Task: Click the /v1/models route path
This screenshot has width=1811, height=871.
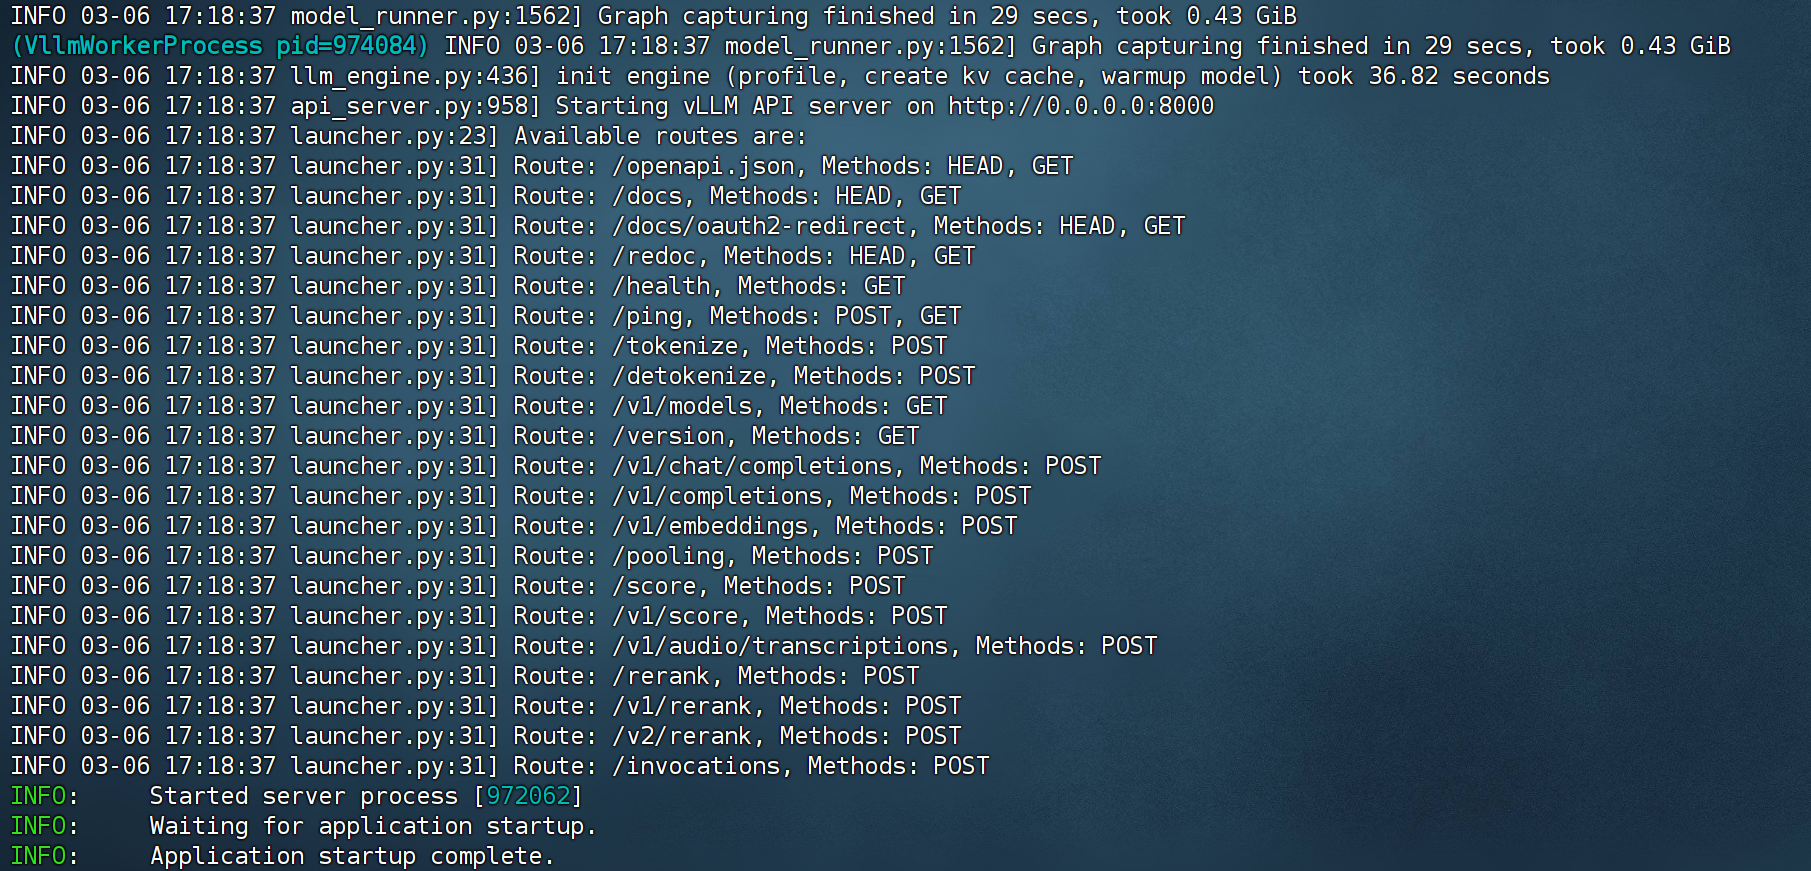Action: point(682,406)
